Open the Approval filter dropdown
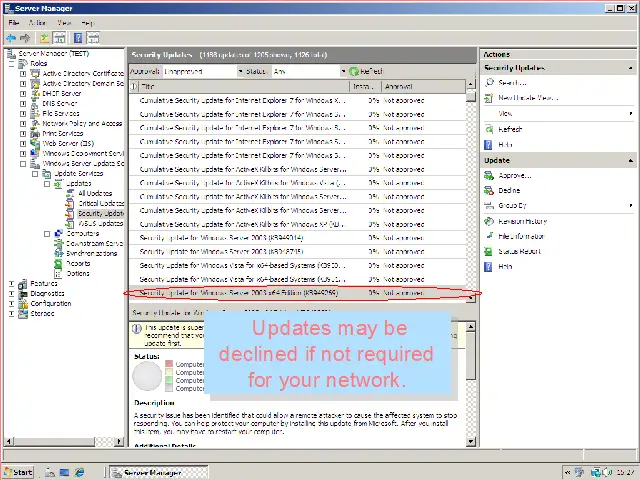This screenshot has height=480, width=640. point(240,71)
